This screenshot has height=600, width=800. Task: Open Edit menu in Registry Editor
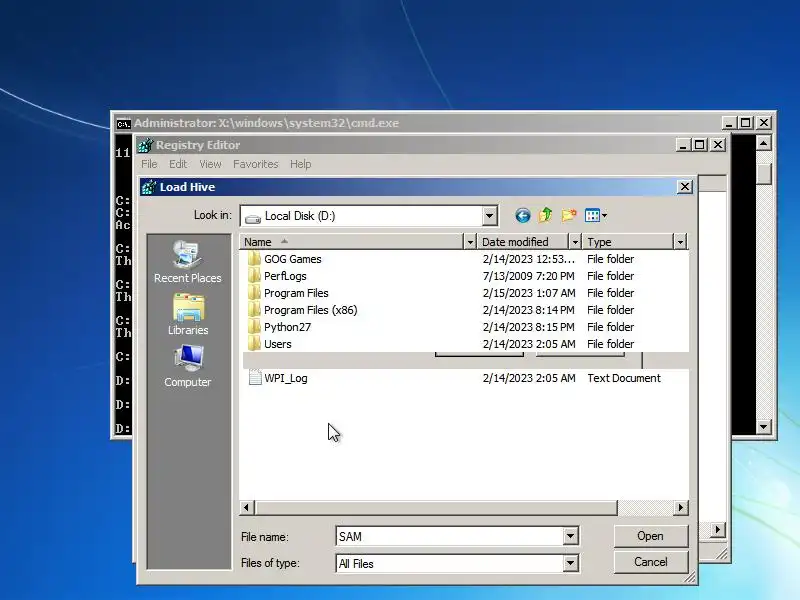point(178,164)
